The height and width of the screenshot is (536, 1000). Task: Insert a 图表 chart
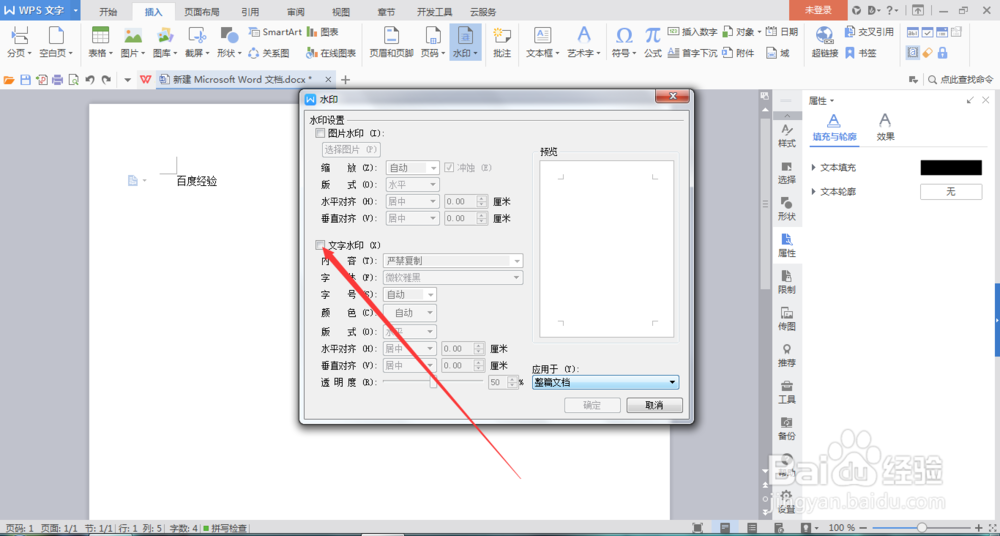[x=323, y=32]
